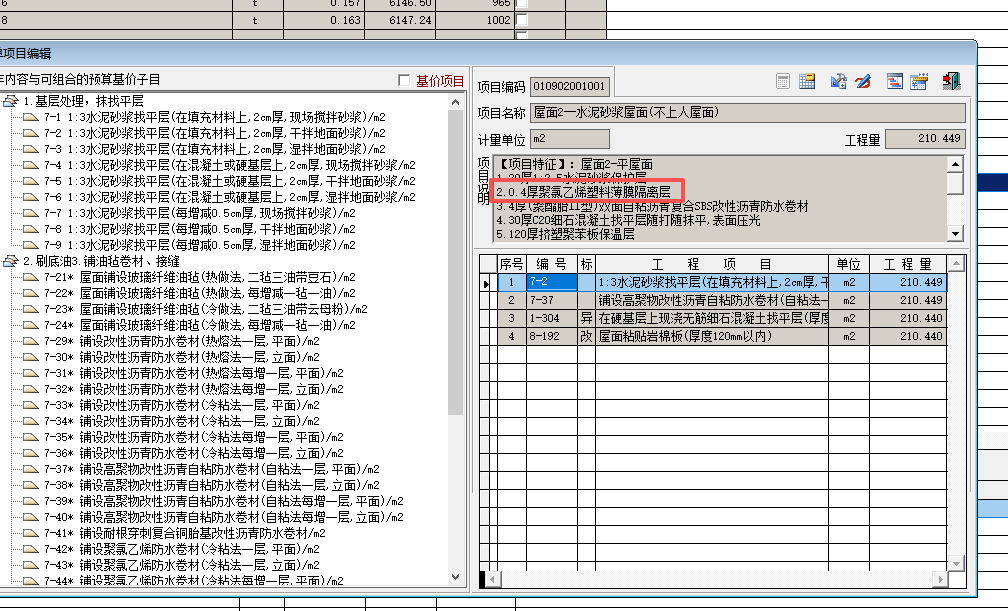Click the 工程项目 column header
1008x611 pixels.
(712, 264)
